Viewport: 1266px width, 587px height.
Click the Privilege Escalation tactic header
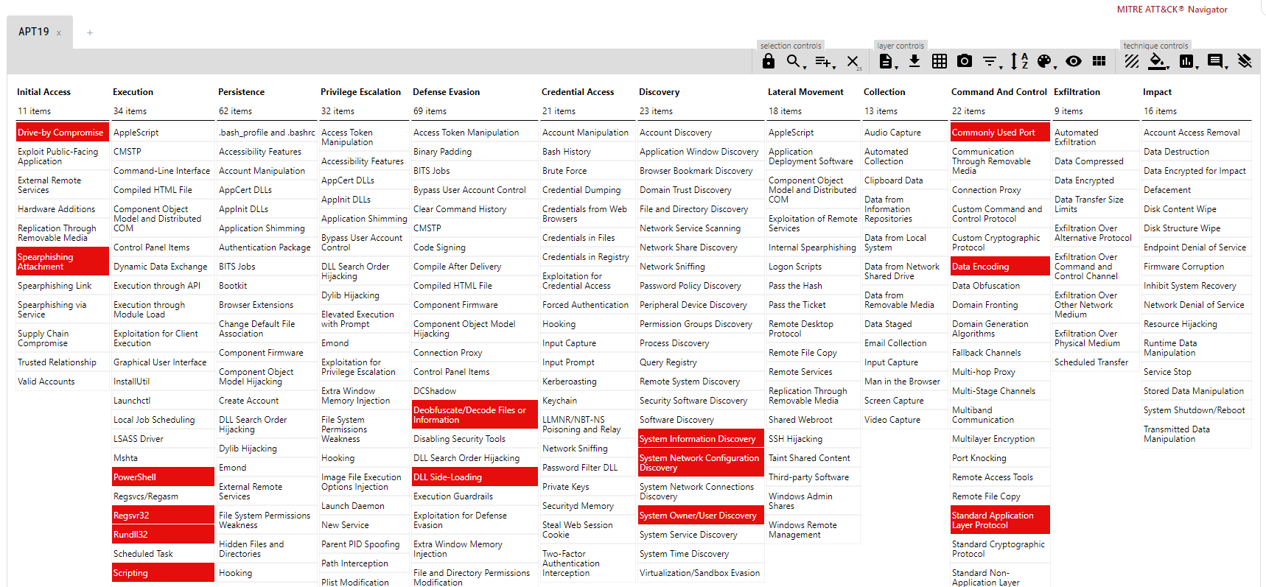coord(360,92)
